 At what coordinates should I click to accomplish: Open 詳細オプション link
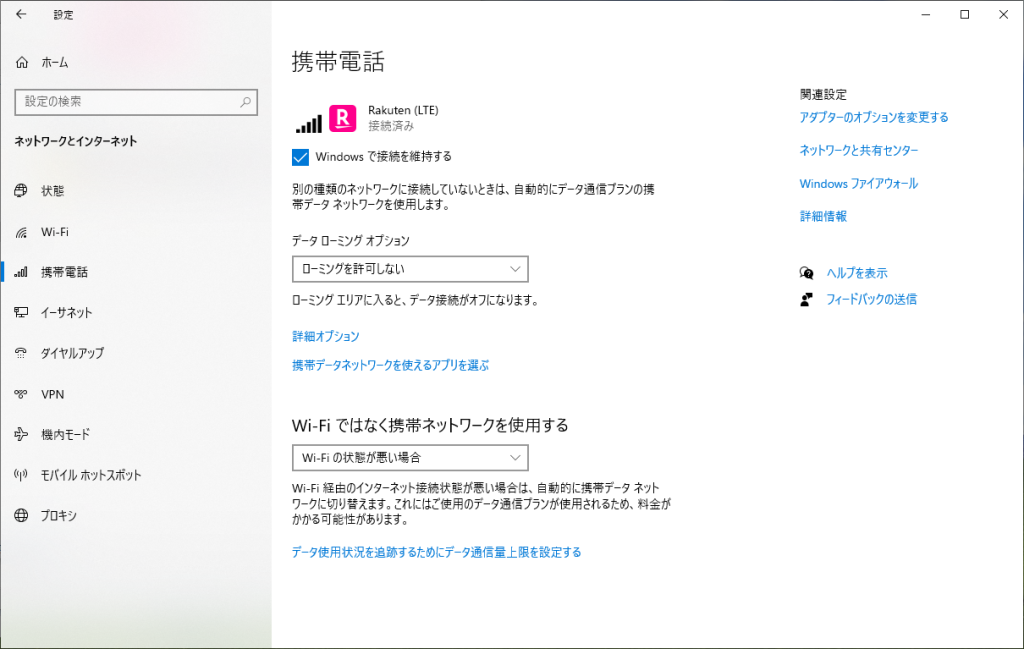tap(325, 337)
